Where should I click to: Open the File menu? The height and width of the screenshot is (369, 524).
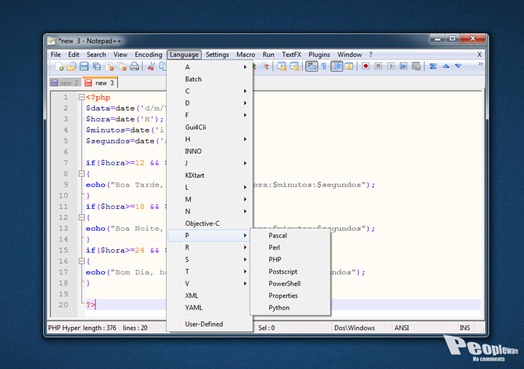[x=55, y=54]
